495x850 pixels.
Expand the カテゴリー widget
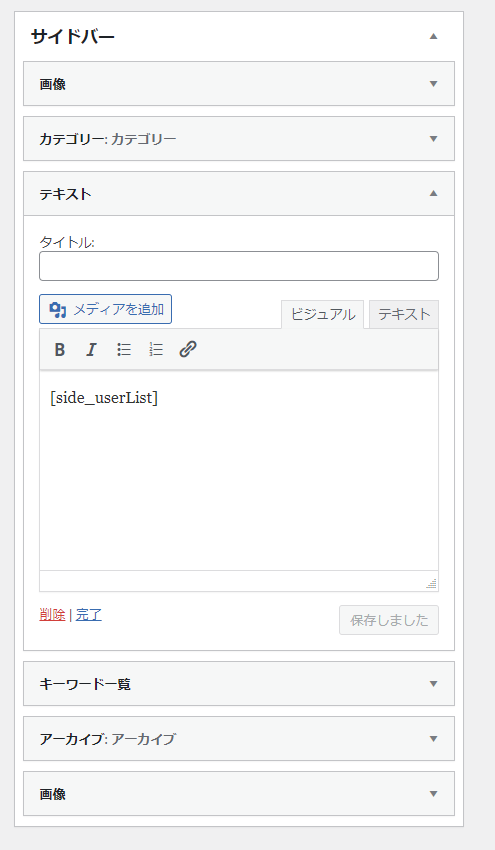point(239,139)
